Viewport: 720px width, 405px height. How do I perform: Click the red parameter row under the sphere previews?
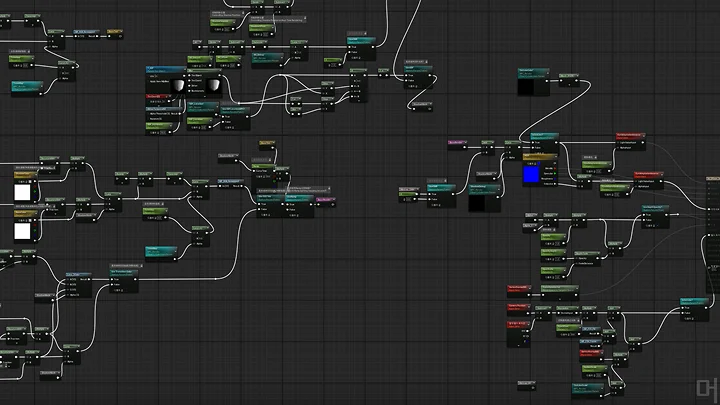158,96
